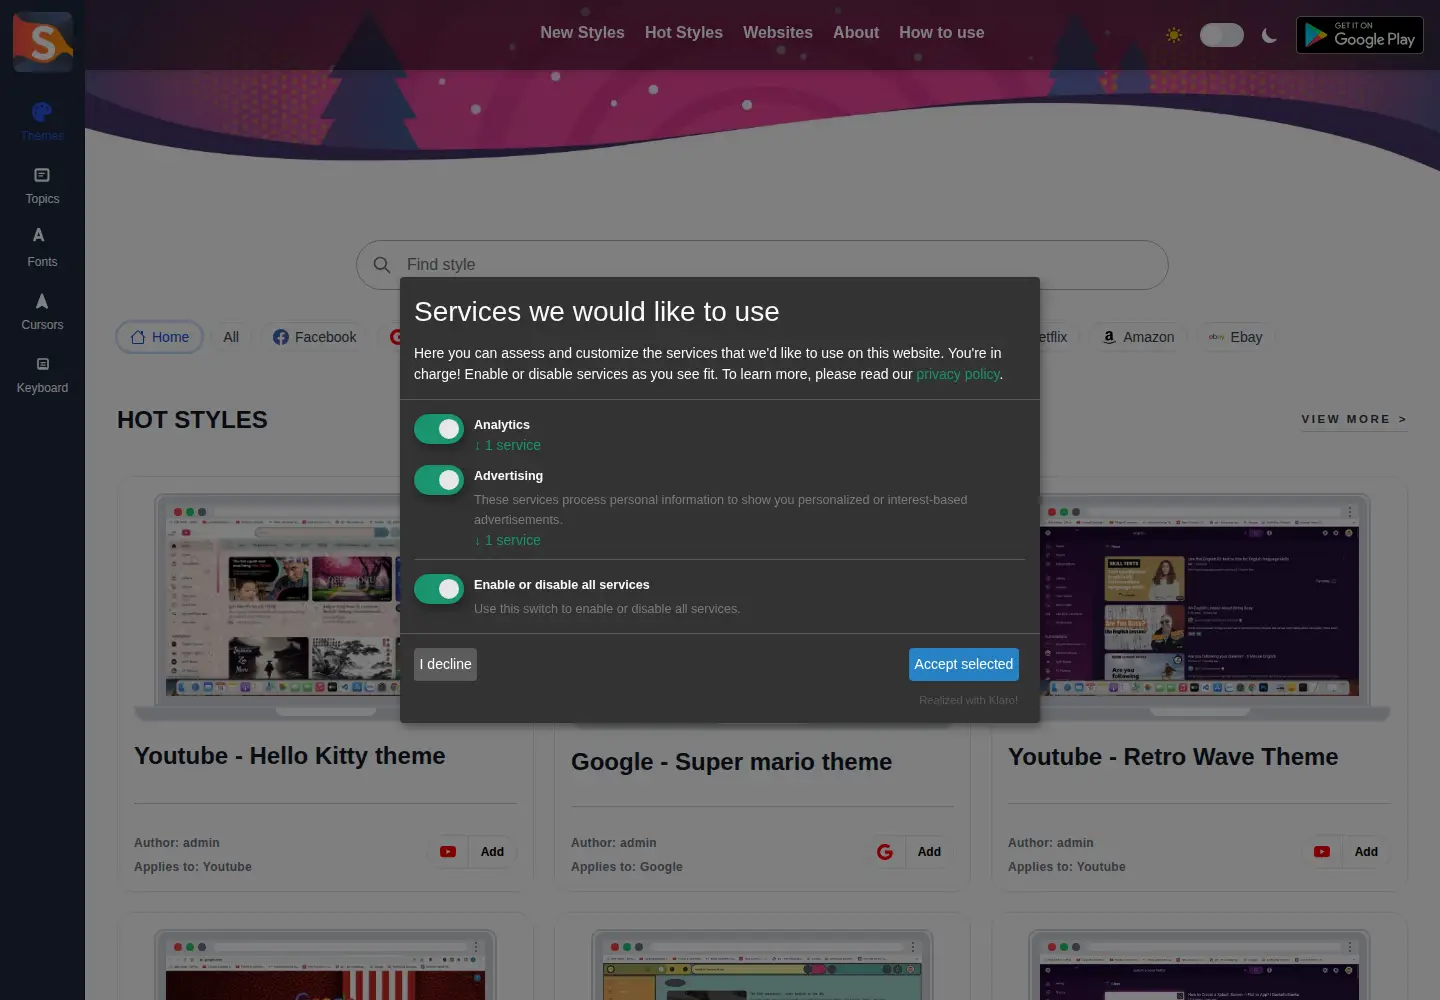Image resolution: width=1440 pixels, height=1000 pixels.
Task: Click the search magnifier icon
Action: tap(382, 265)
